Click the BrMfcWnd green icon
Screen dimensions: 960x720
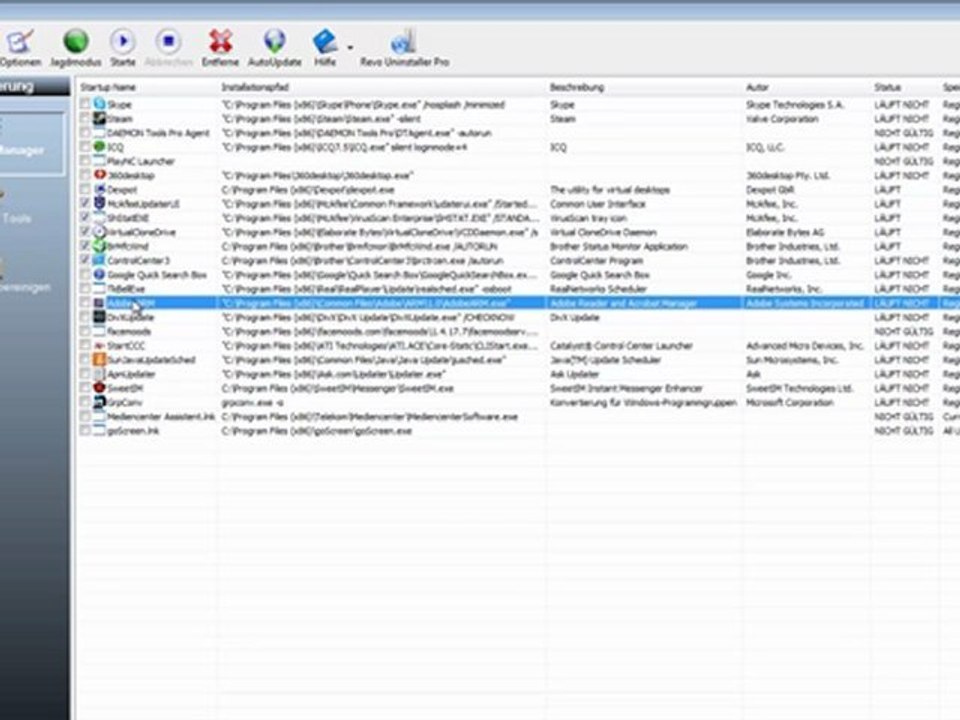pyautogui.click(x=99, y=246)
